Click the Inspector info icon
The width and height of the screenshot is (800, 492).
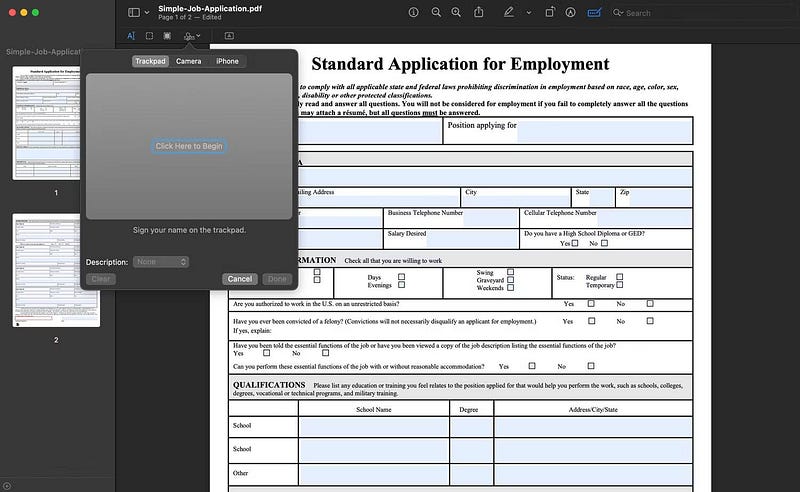click(414, 12)
